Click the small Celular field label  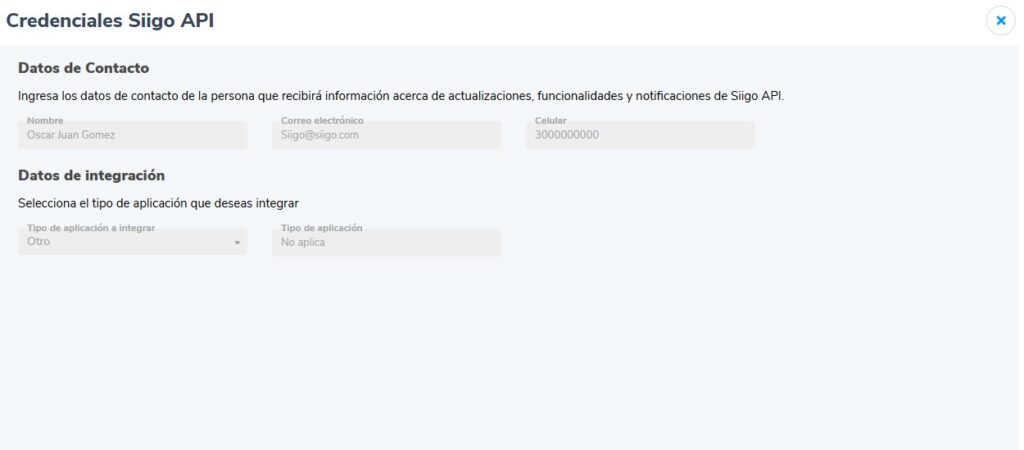tap(551, 121)
